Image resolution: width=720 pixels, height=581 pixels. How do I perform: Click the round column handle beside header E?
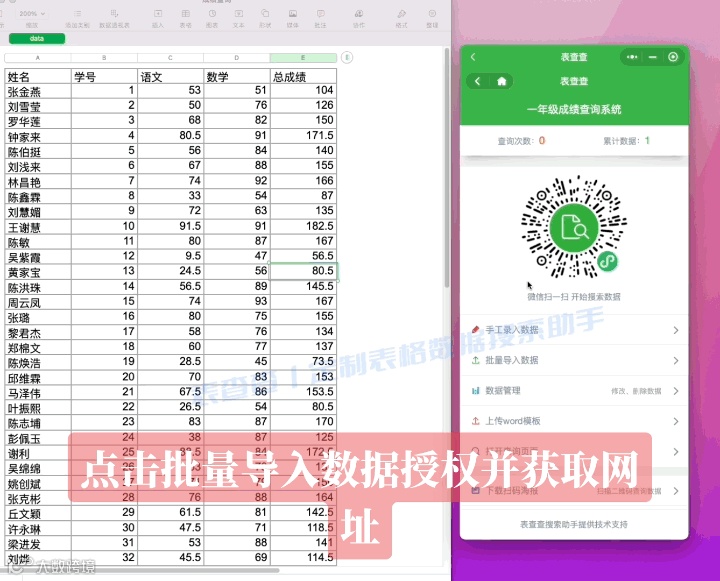[x=347, y=58]
